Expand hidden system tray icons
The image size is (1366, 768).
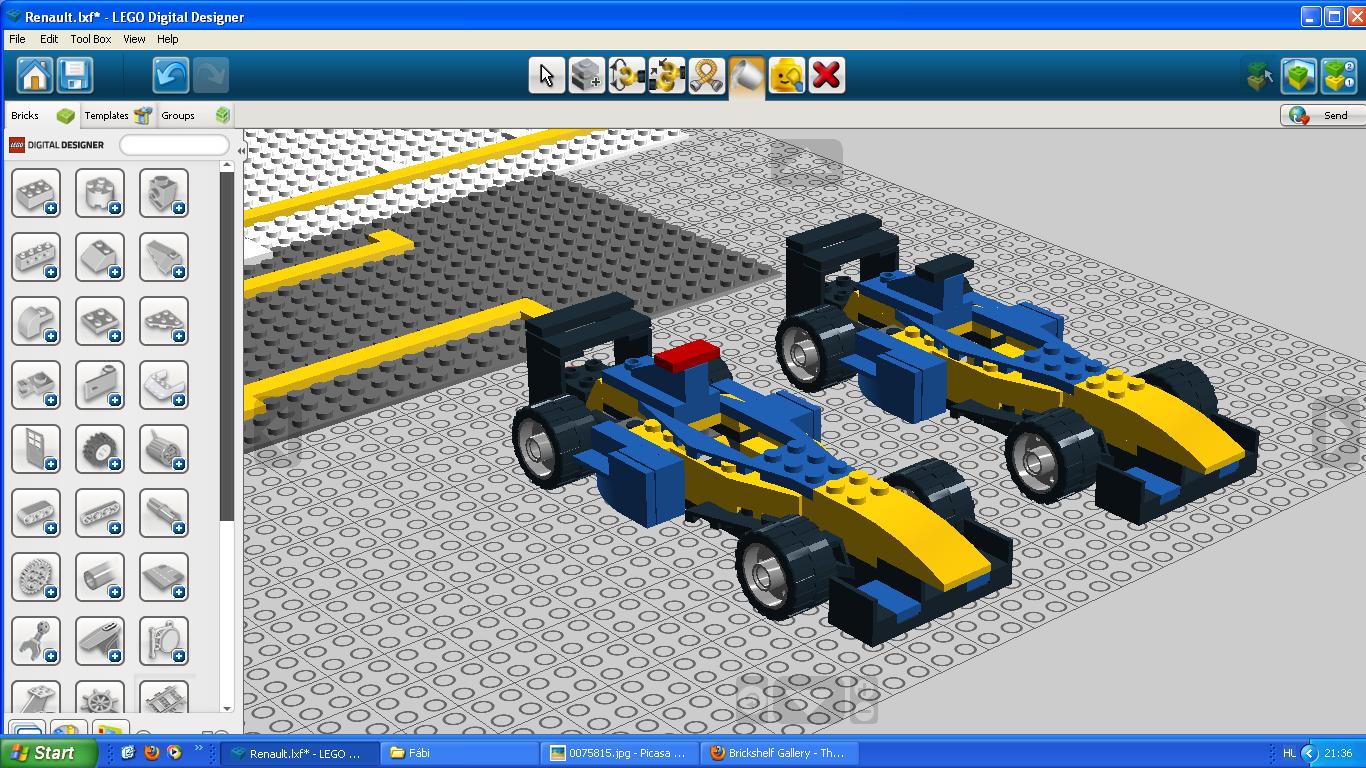[1309, 753]
